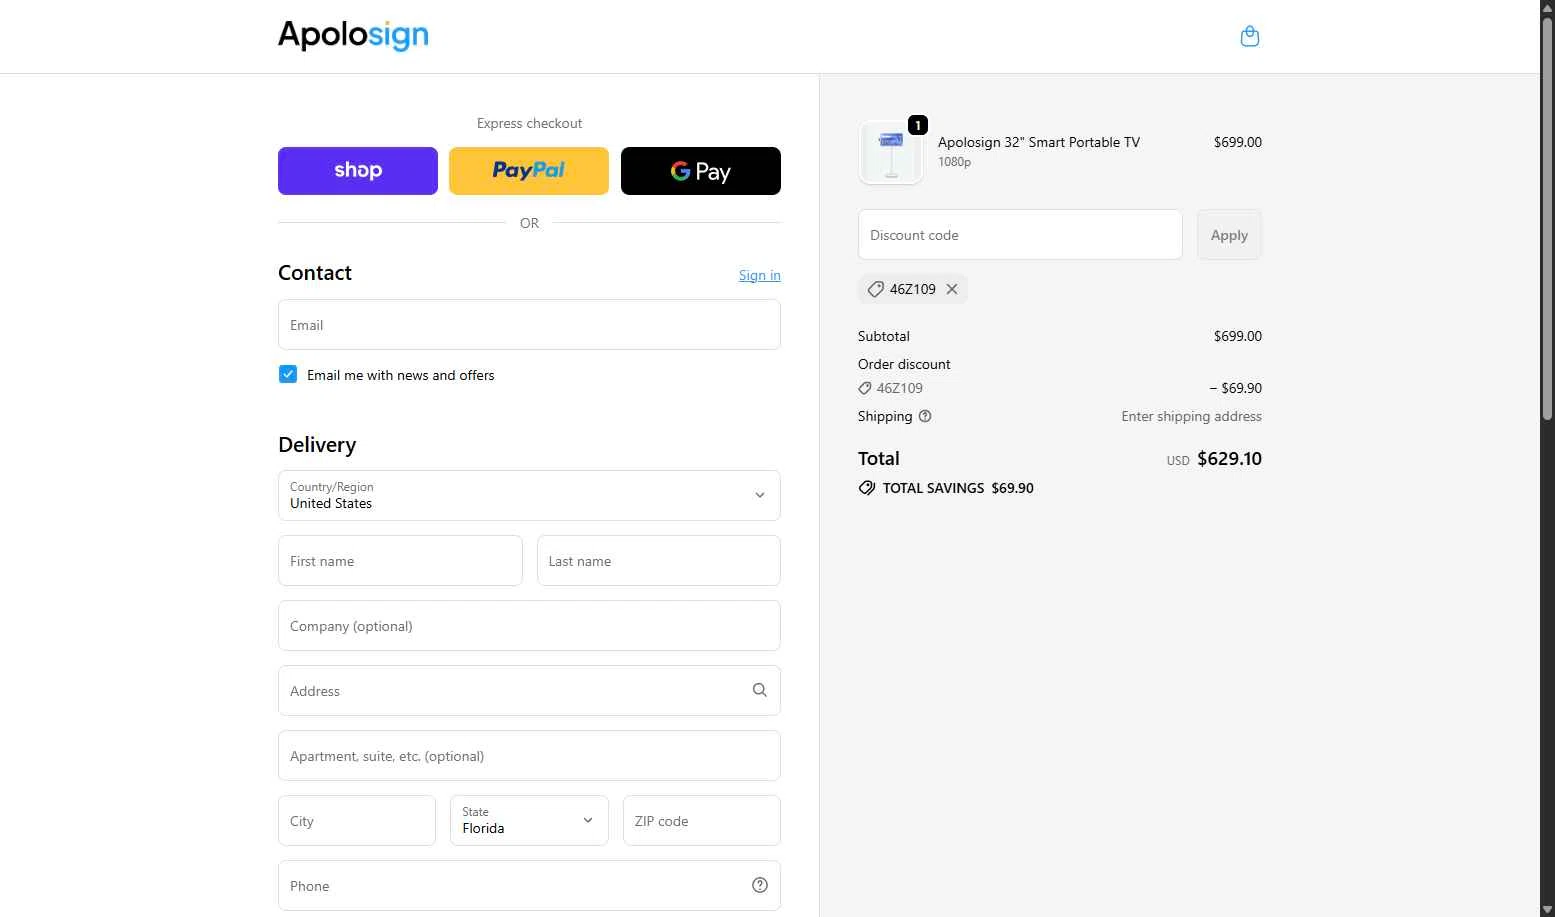
Task: Uncheck Email me with news and offers
Action: tap(288, 374)
